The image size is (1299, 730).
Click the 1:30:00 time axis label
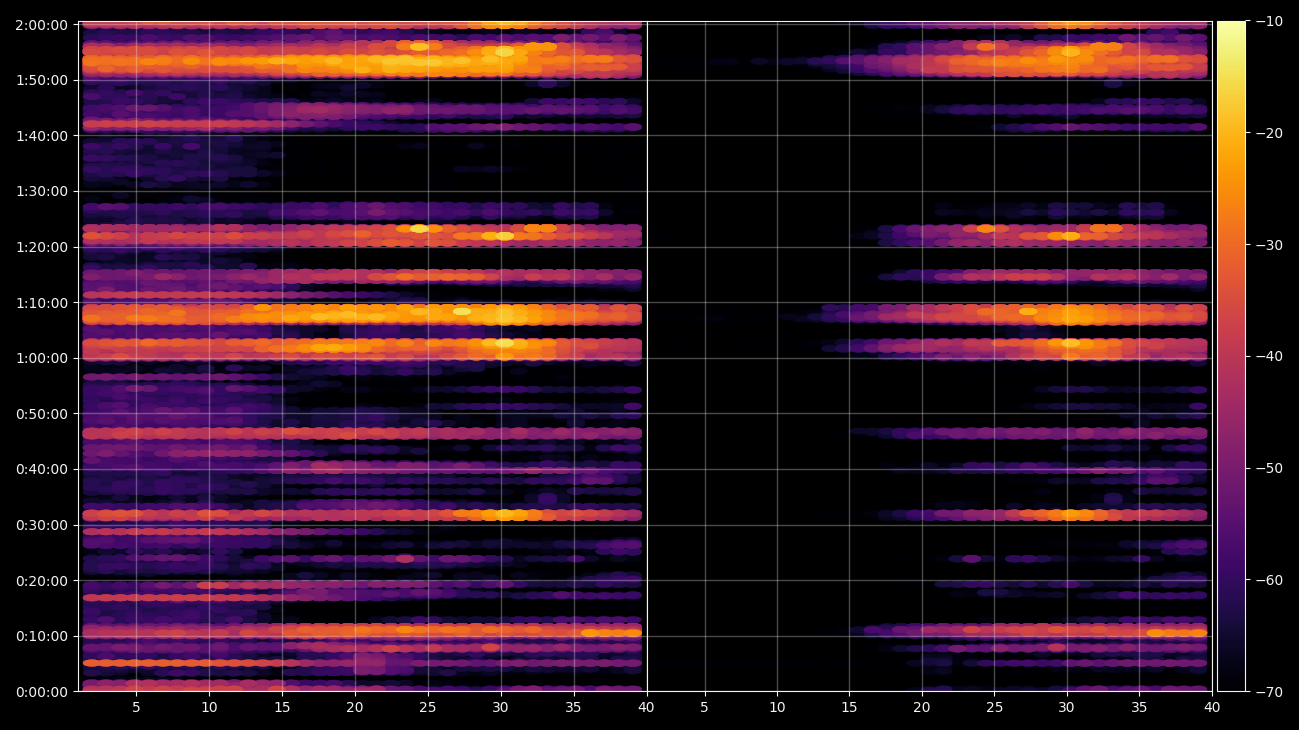coord(41,191)
